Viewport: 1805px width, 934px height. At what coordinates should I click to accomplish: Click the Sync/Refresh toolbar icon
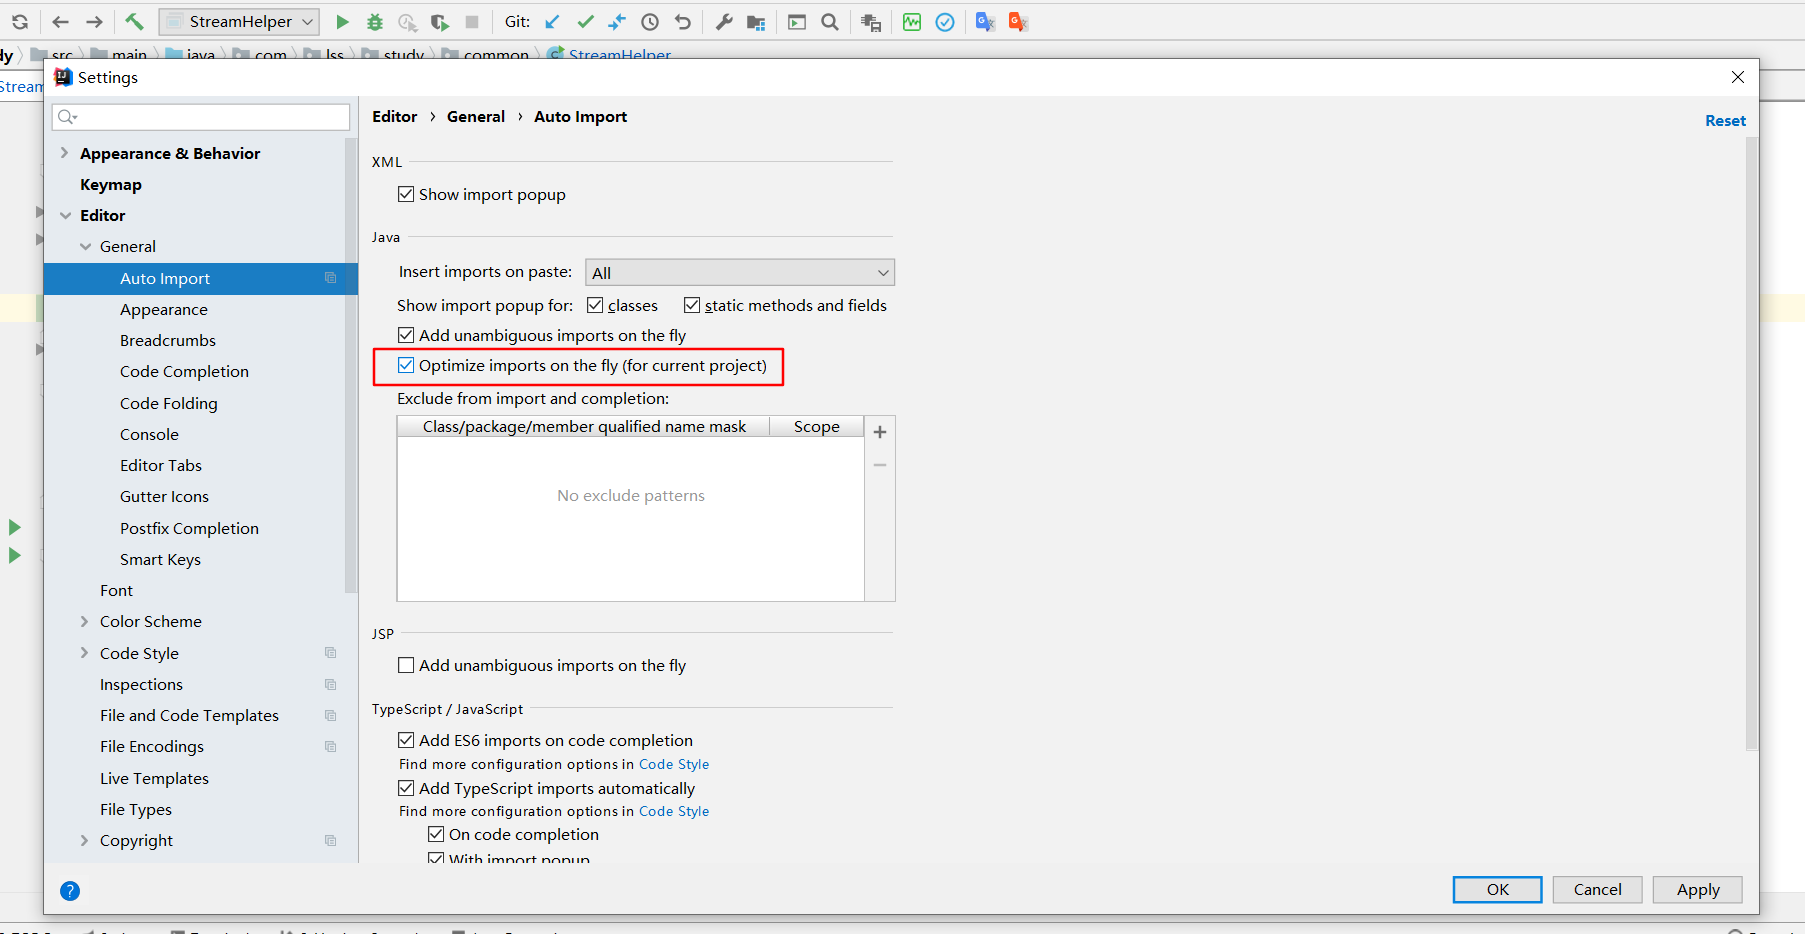[20, 22]
